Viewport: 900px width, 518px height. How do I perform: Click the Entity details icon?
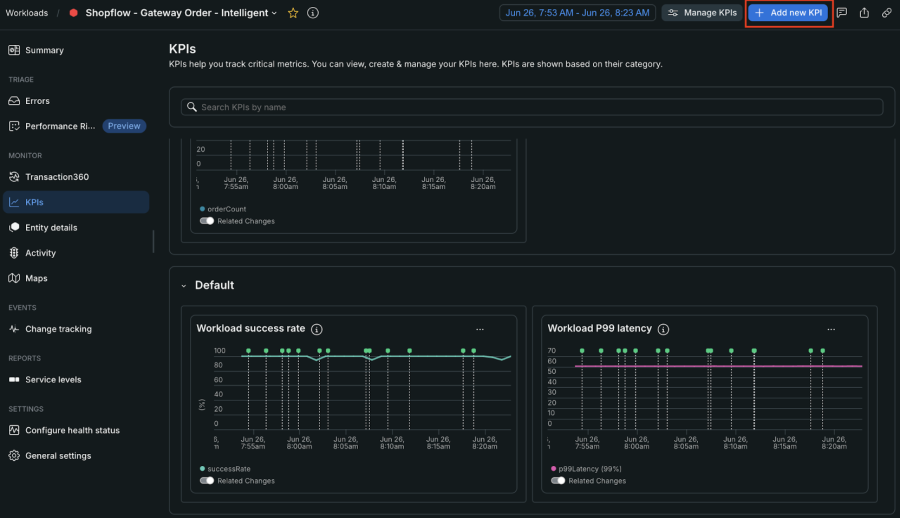[14, 227]
